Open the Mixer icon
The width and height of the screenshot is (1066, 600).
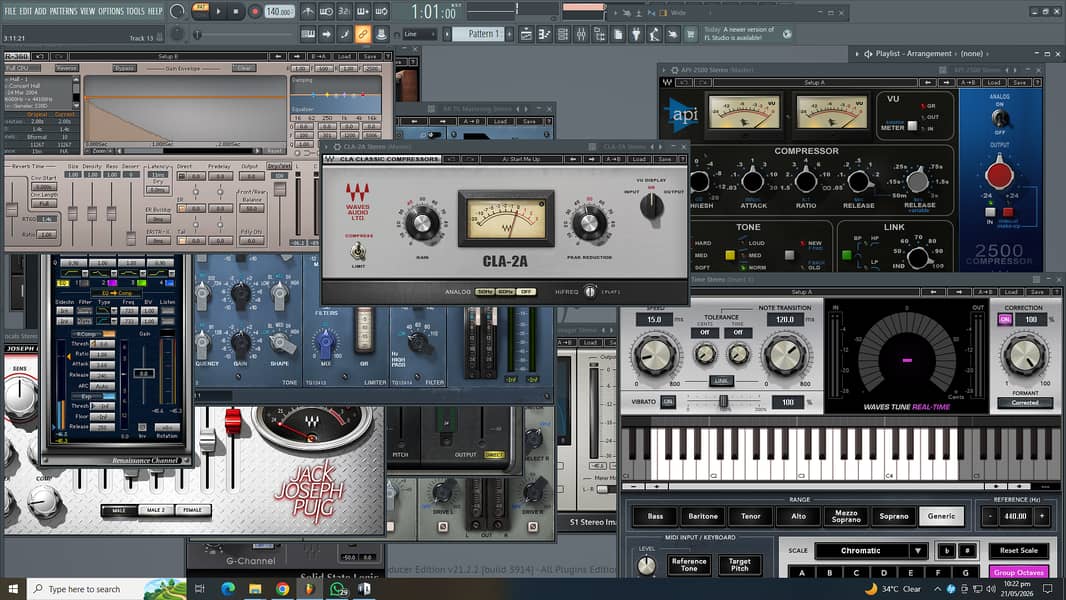pos(581,34)
